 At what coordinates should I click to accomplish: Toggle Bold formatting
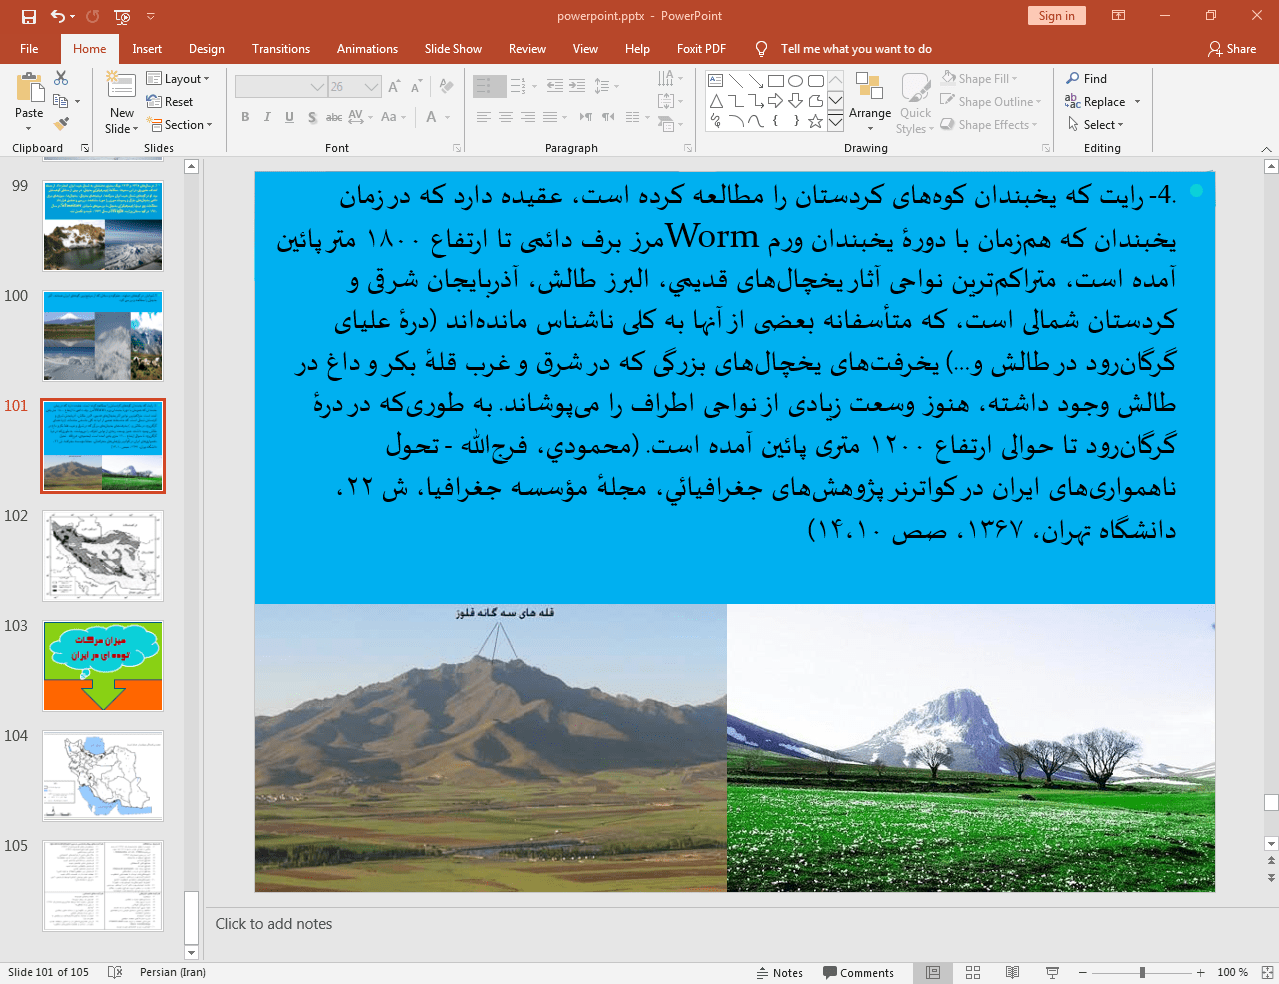tap(245, 117)
